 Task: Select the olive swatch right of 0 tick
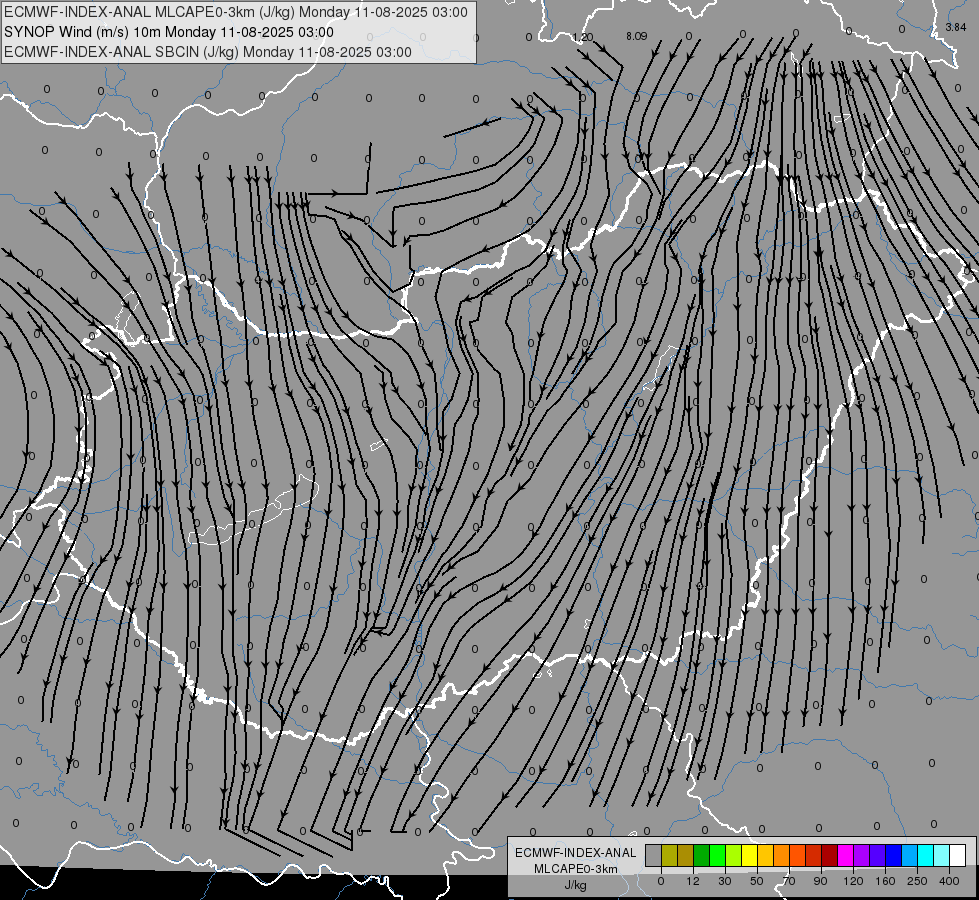click(x=669, y=855)
